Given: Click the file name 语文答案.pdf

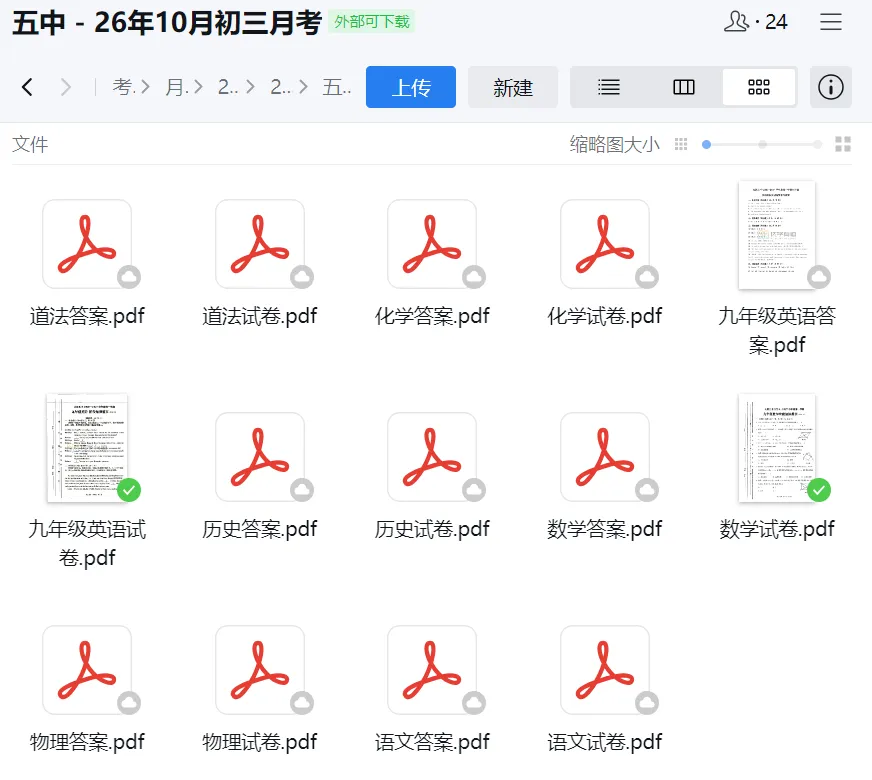Looking at the screenshot, I should [x=432, y=742].
